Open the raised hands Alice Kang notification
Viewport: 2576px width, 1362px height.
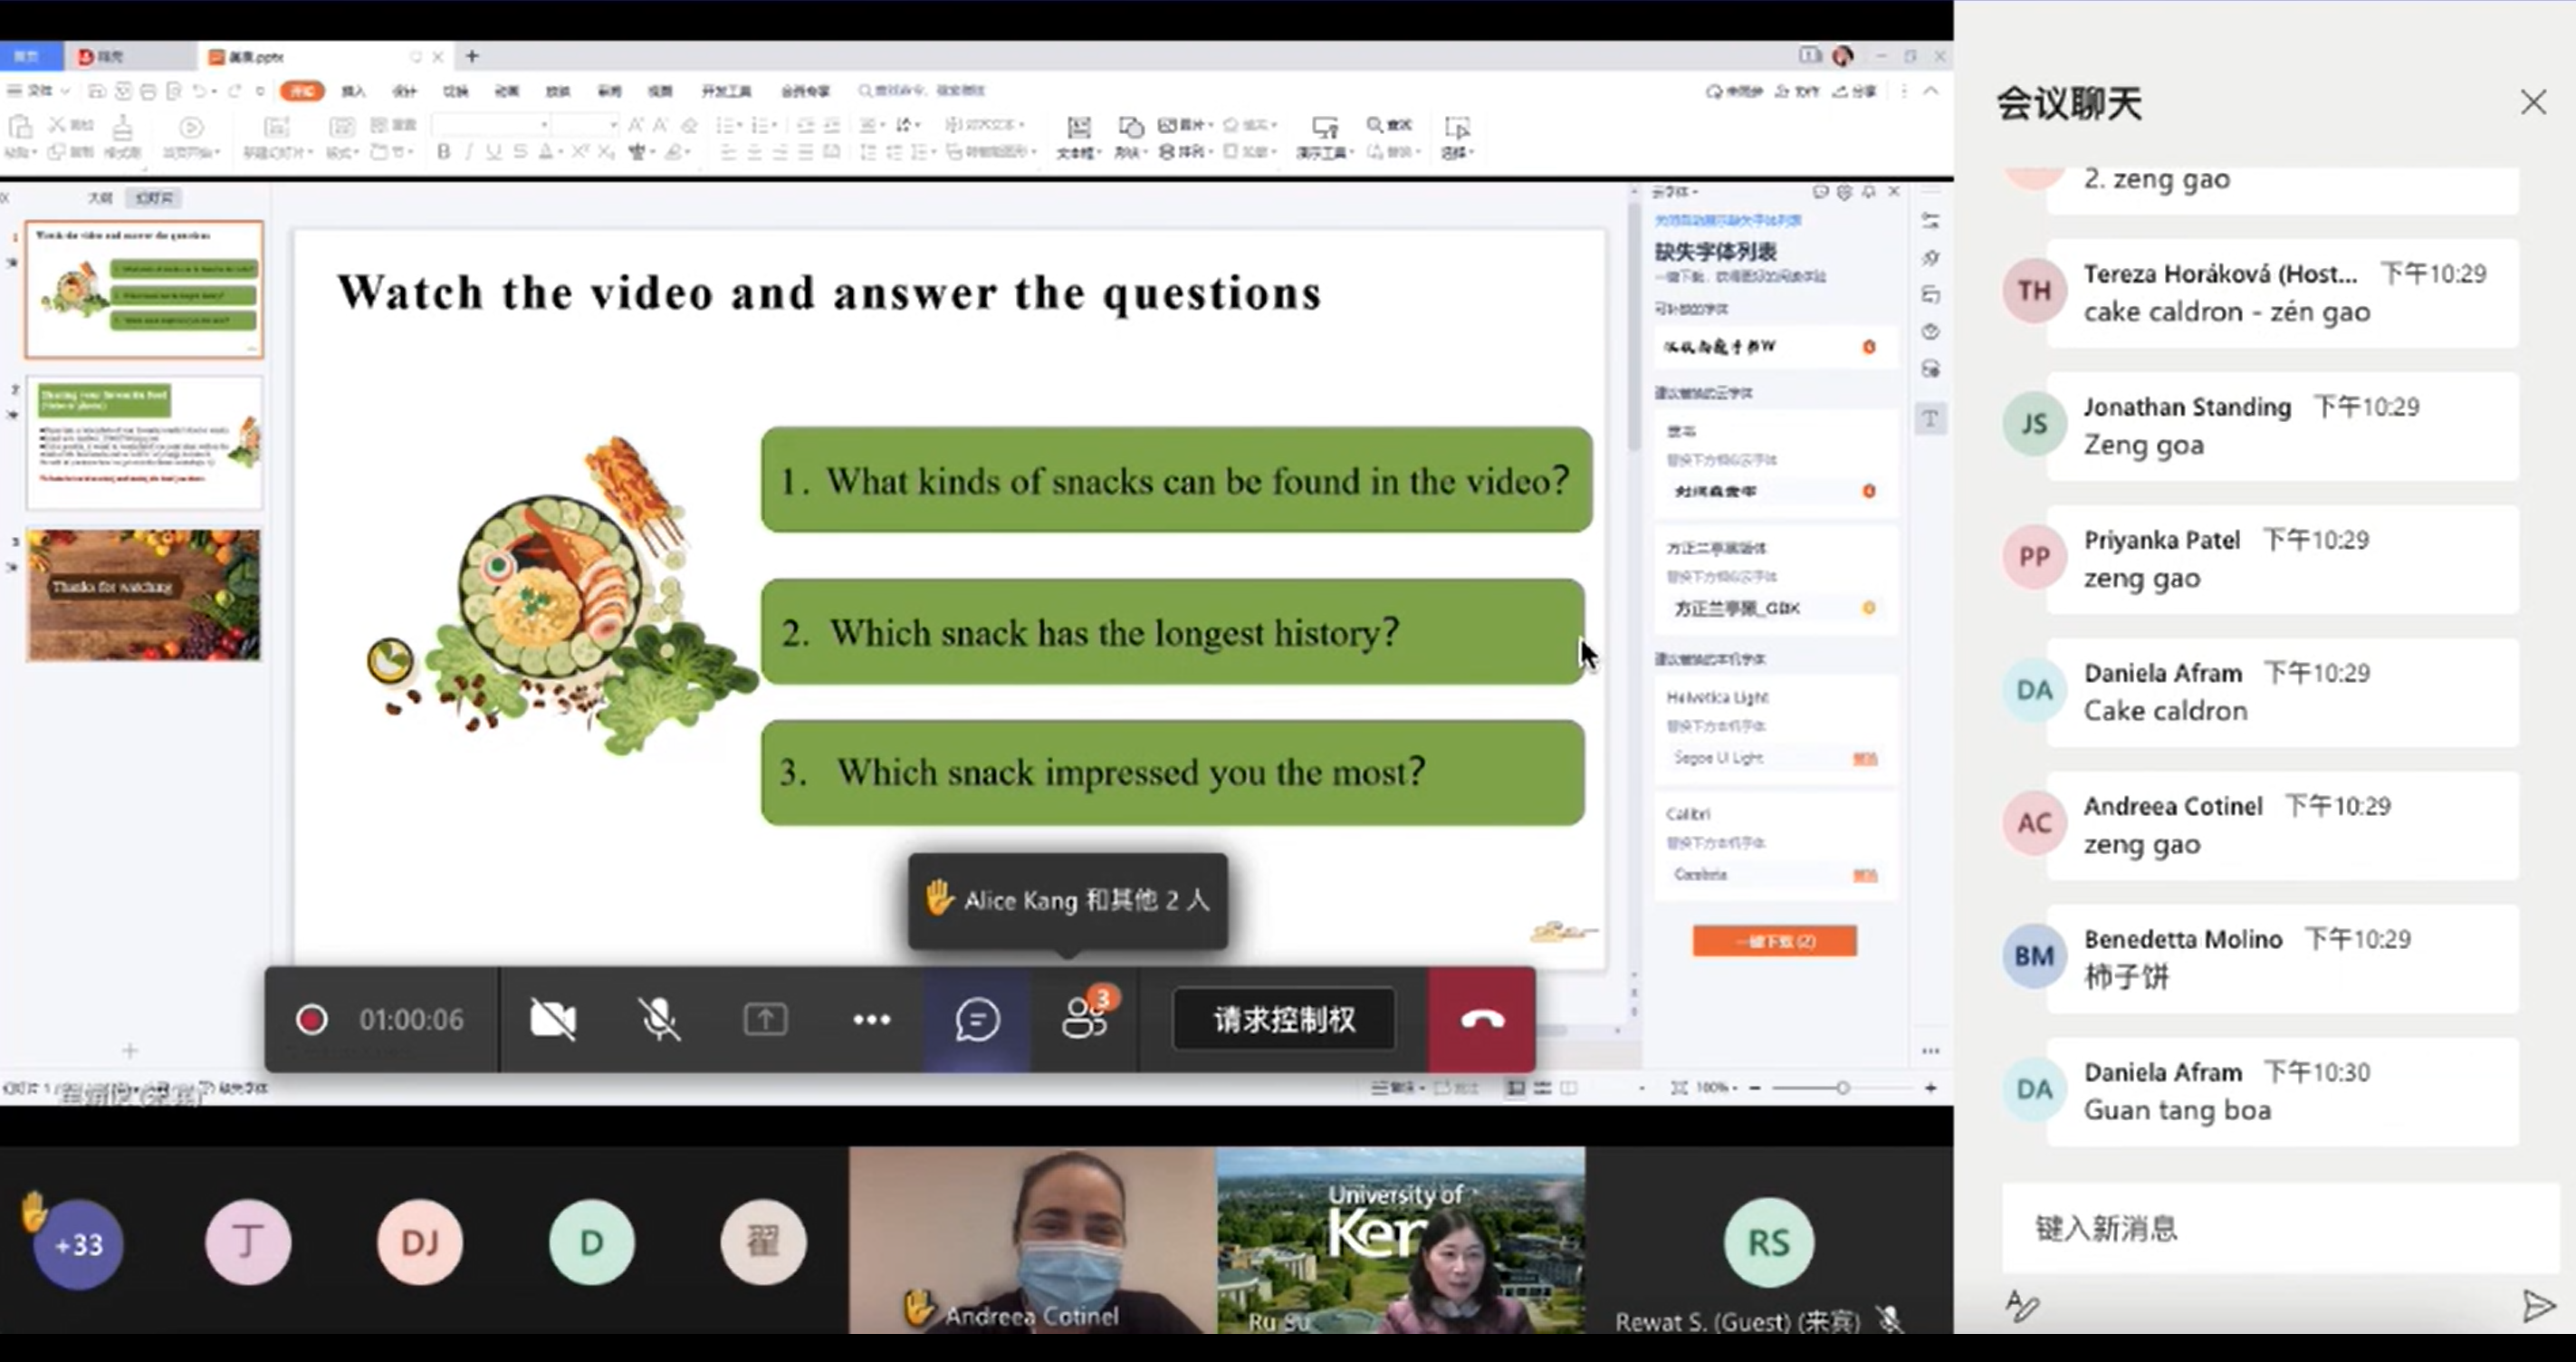[1067, 900]
